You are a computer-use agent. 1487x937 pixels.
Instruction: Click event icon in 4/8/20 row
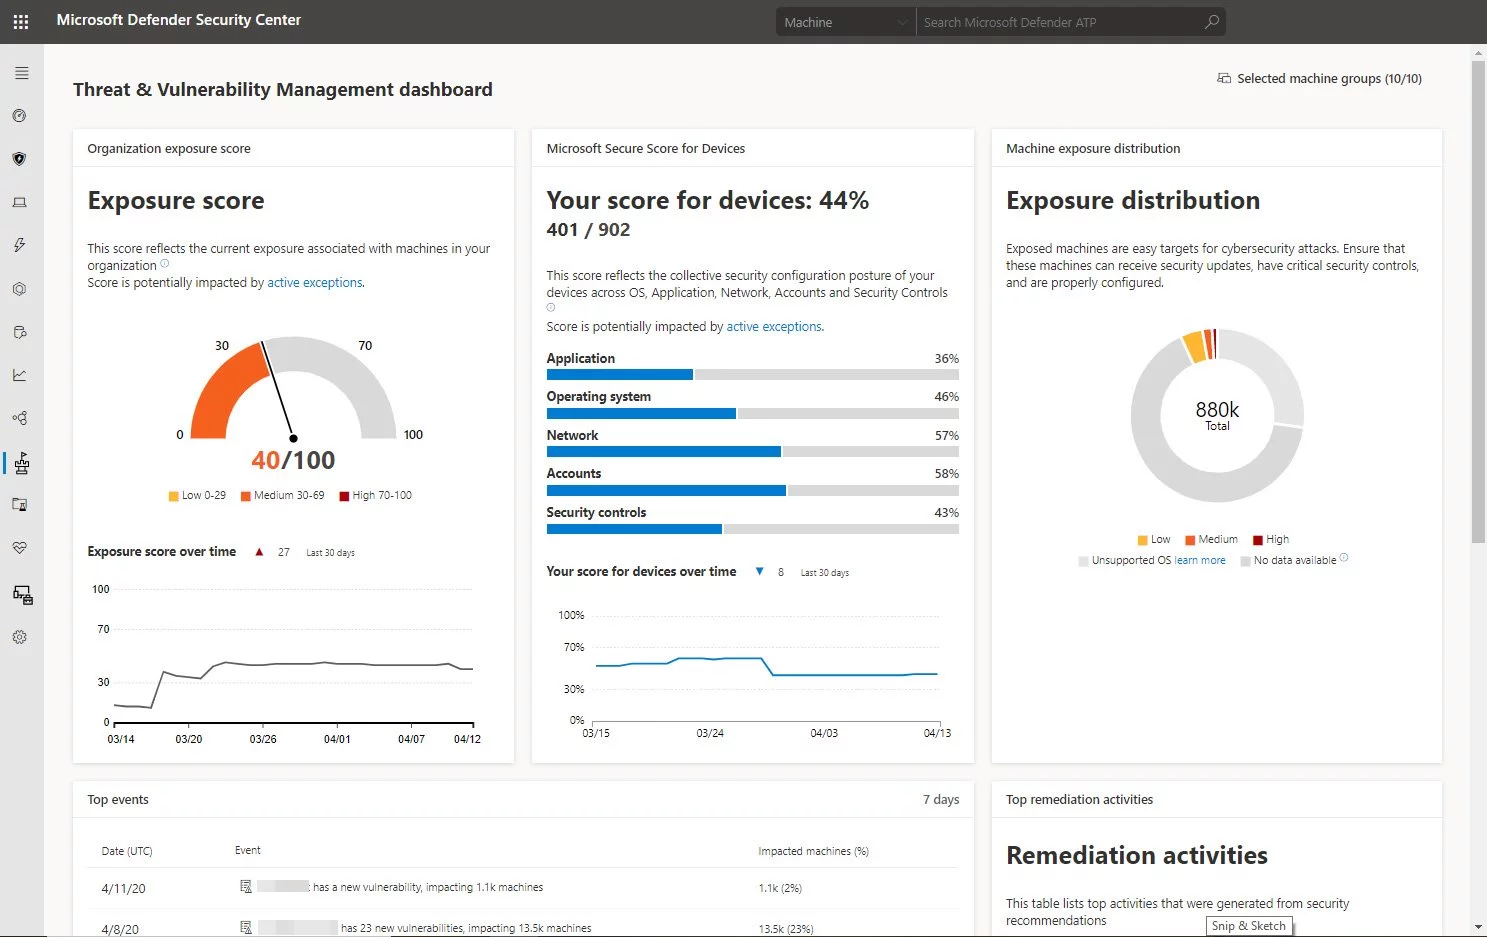click(x=246, y=927)
